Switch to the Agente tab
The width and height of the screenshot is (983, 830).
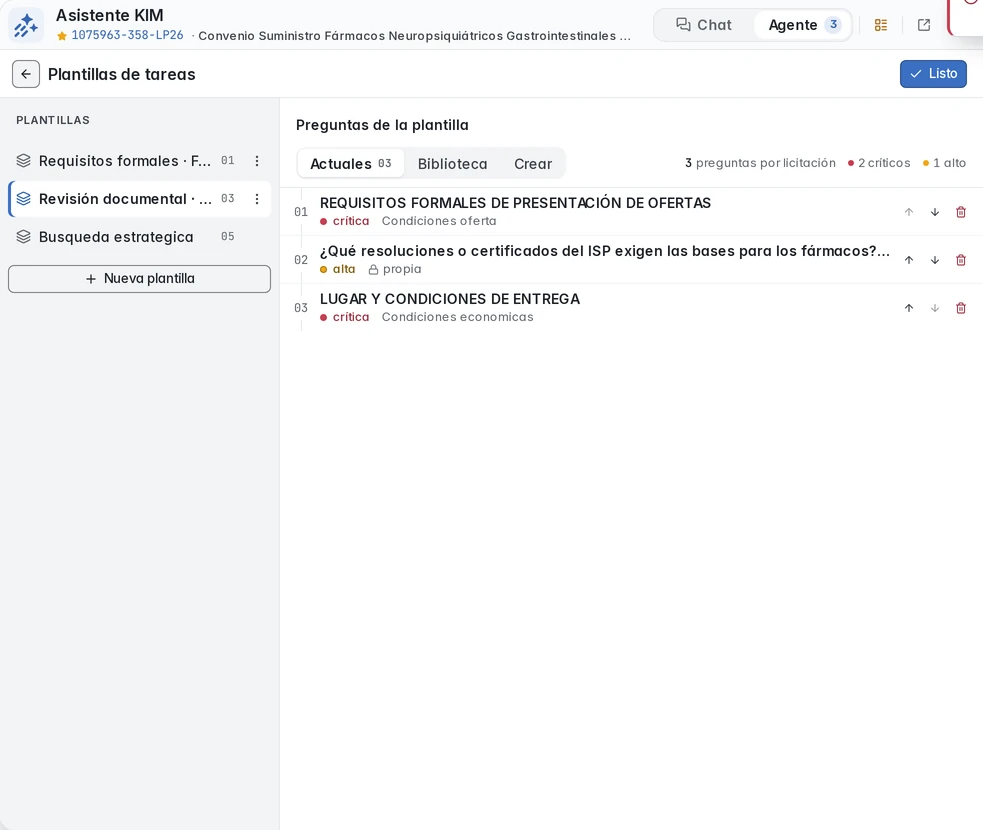[803, 25]
